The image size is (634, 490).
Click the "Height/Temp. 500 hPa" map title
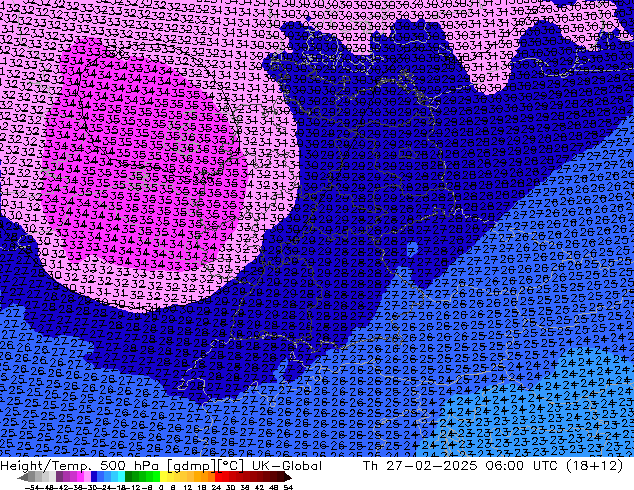(x=80, y=466)
